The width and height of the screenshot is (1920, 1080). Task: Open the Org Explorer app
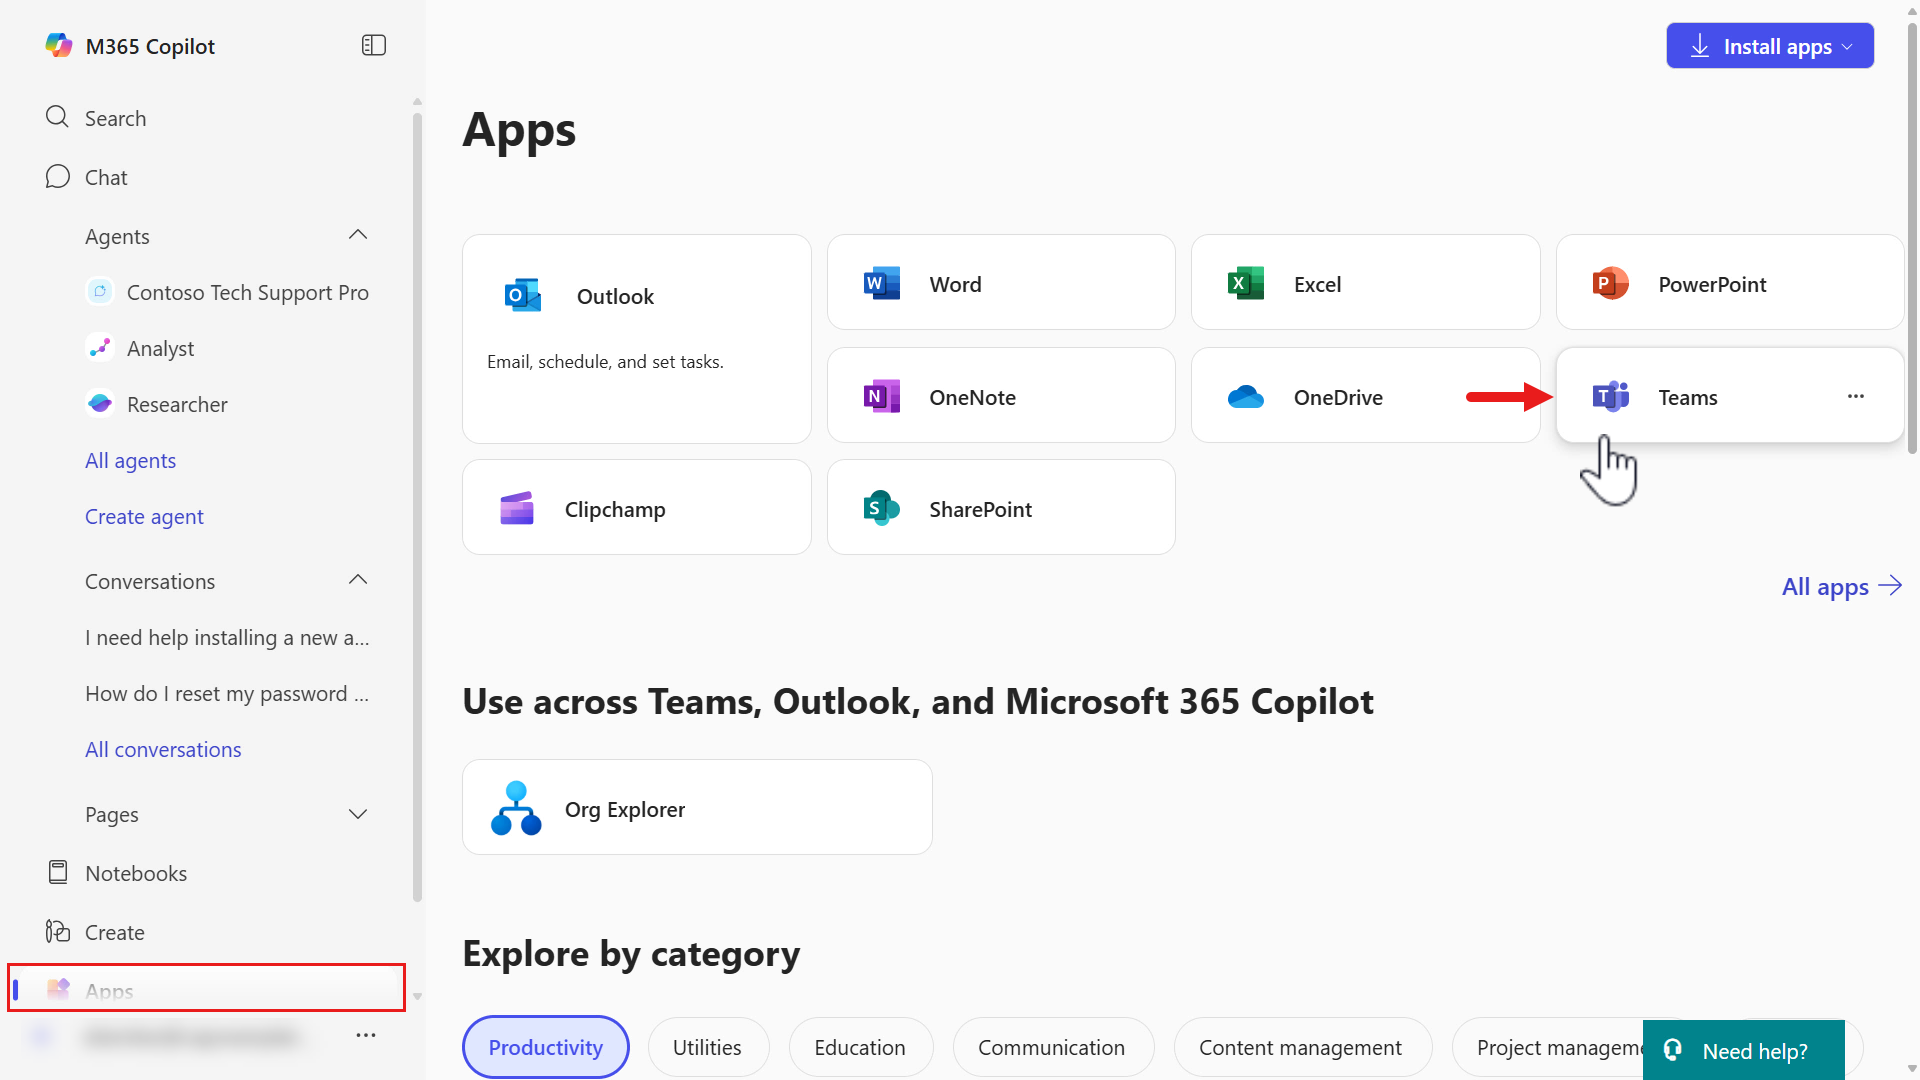tap(697, 808)
